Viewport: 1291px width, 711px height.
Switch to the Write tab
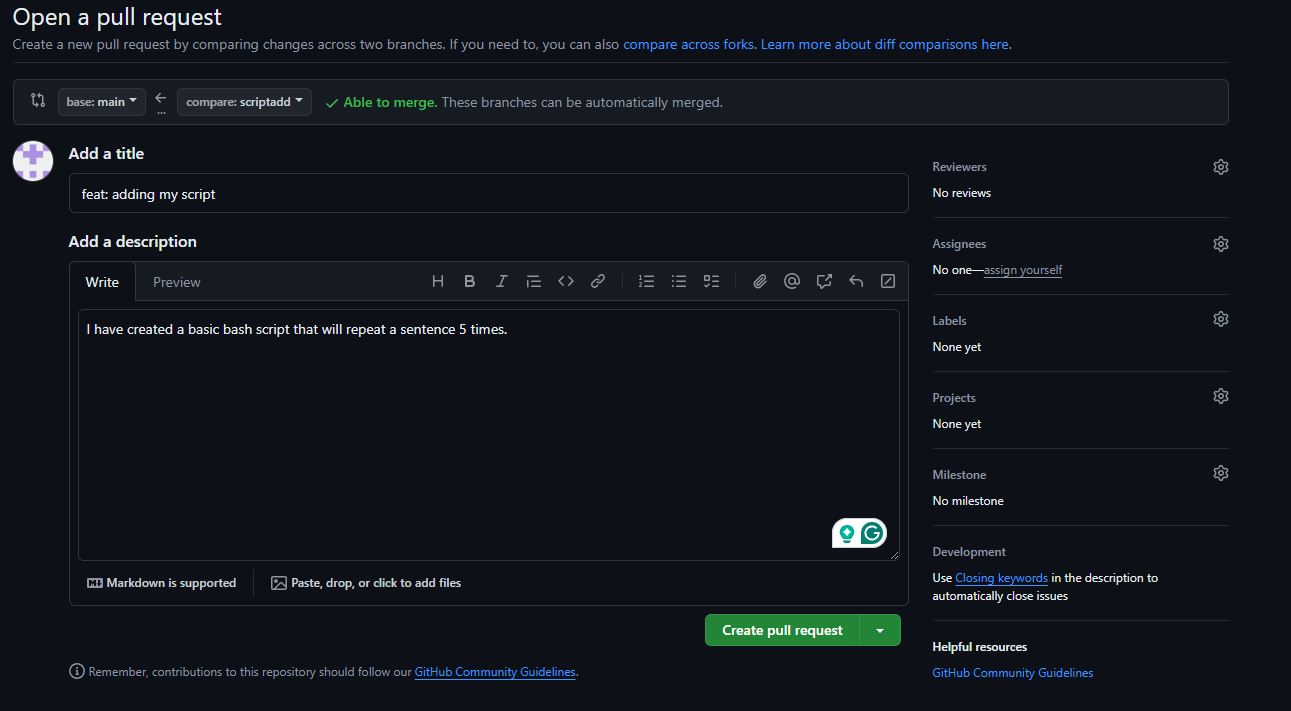tap(102, 282)
